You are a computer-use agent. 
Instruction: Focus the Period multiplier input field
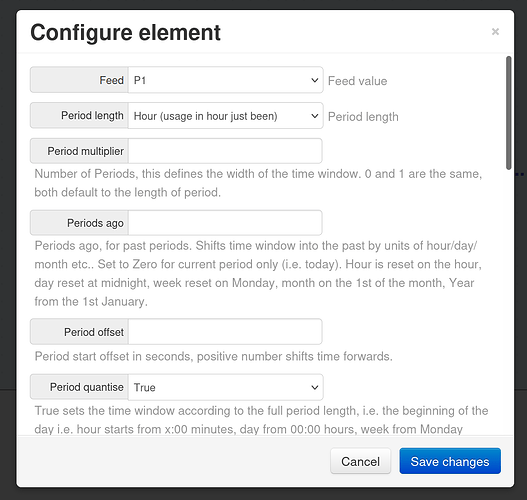[225, 151]
